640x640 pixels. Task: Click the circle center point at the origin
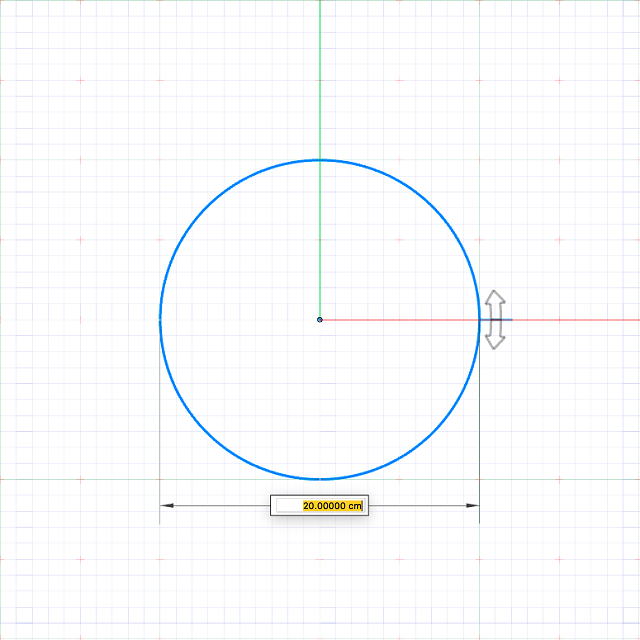click(x=320, y=320)
